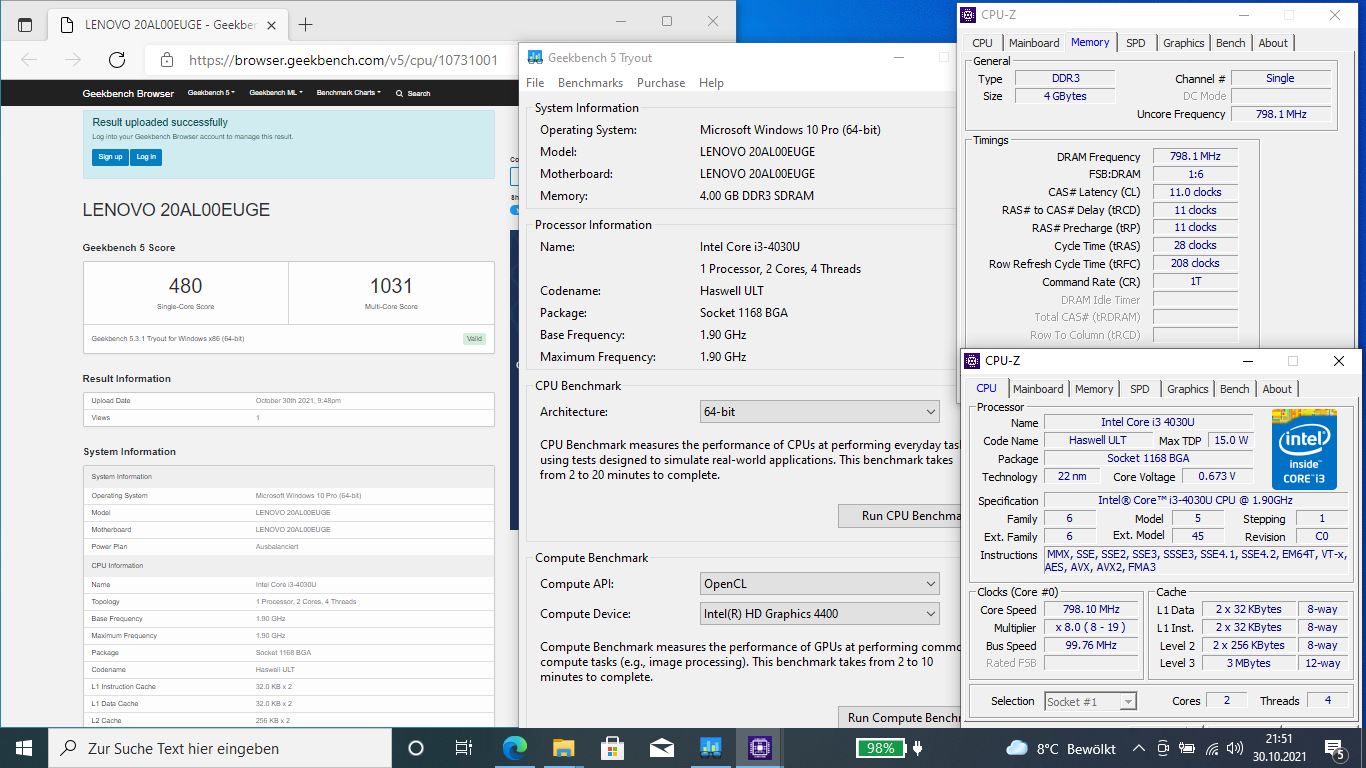Click the 480 single-core score

[x=186, y=286]
